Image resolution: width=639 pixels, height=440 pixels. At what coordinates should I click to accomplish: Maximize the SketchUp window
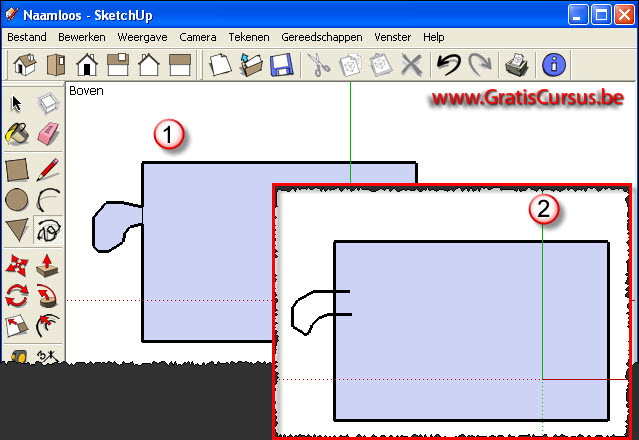point(601,15)
